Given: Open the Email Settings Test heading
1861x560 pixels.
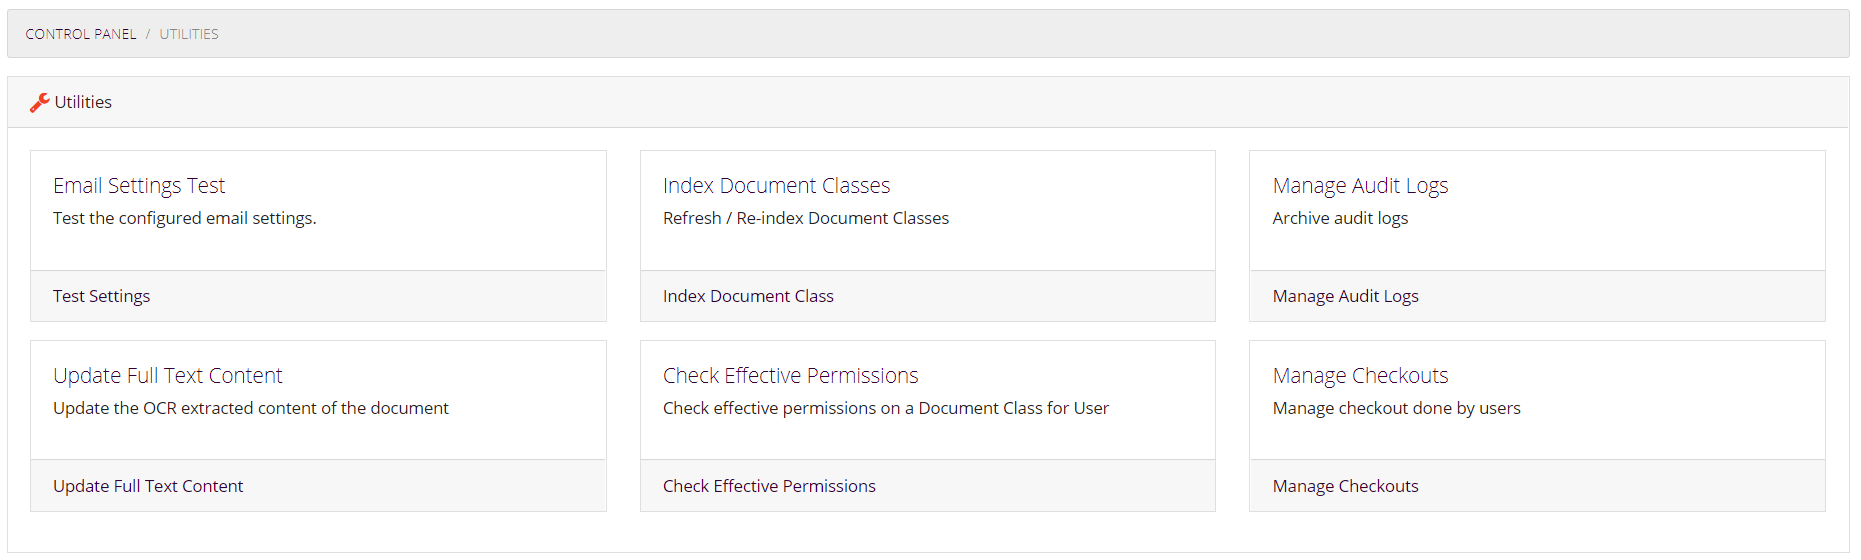Looking at the screenshot, I should click(x=139, y=186).
